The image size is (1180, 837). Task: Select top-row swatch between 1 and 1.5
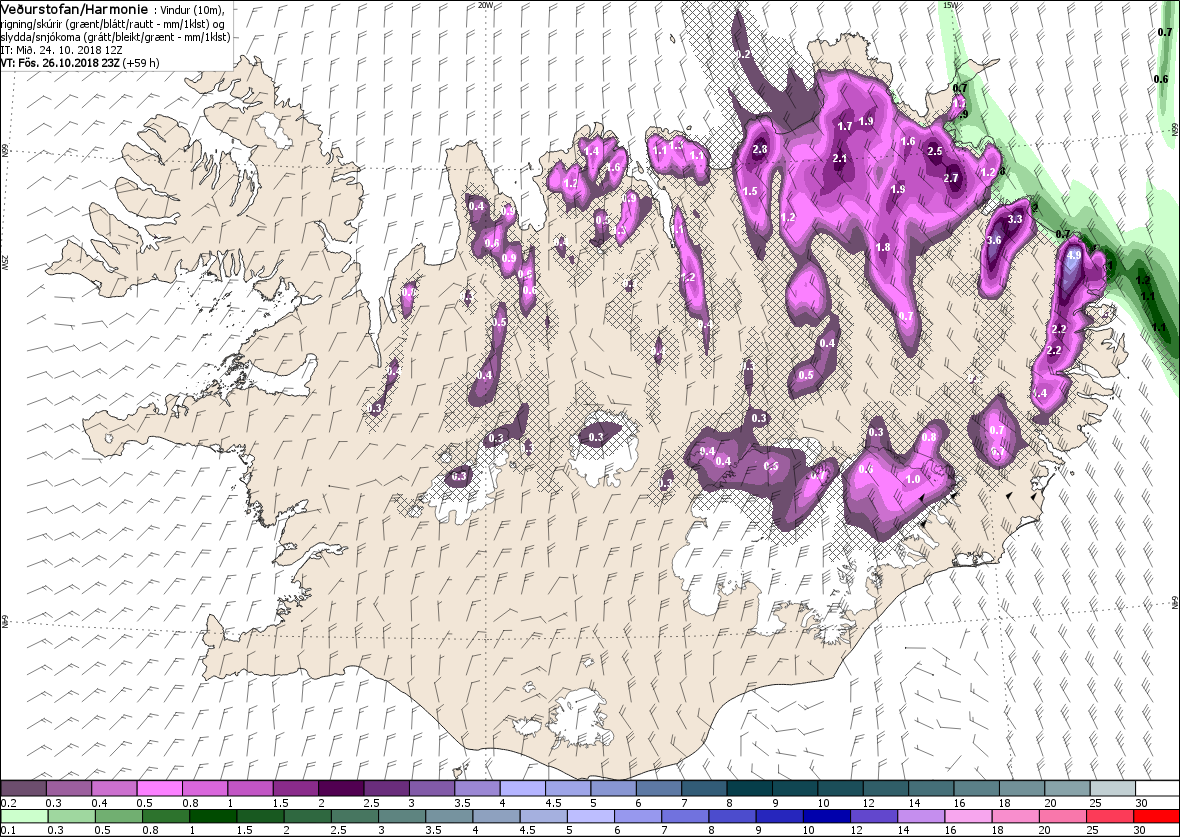[x=251, y=788]
